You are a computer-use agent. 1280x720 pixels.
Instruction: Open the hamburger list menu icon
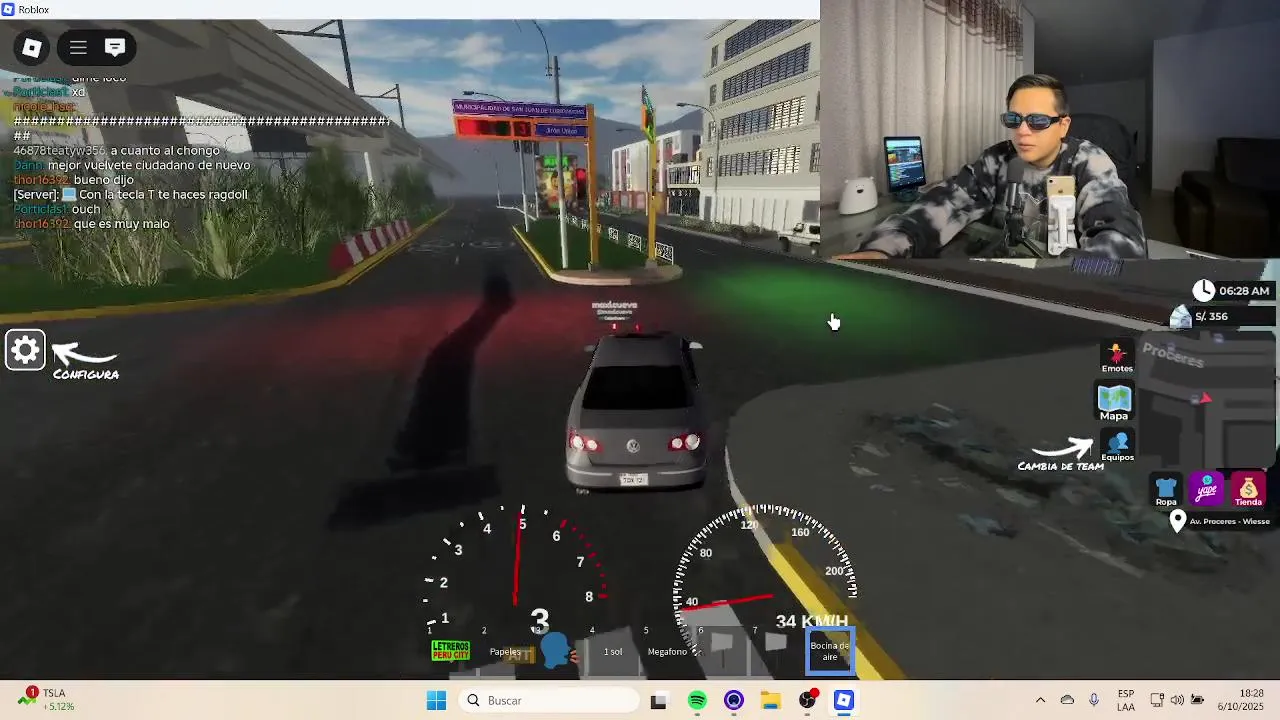coord(78,47)
